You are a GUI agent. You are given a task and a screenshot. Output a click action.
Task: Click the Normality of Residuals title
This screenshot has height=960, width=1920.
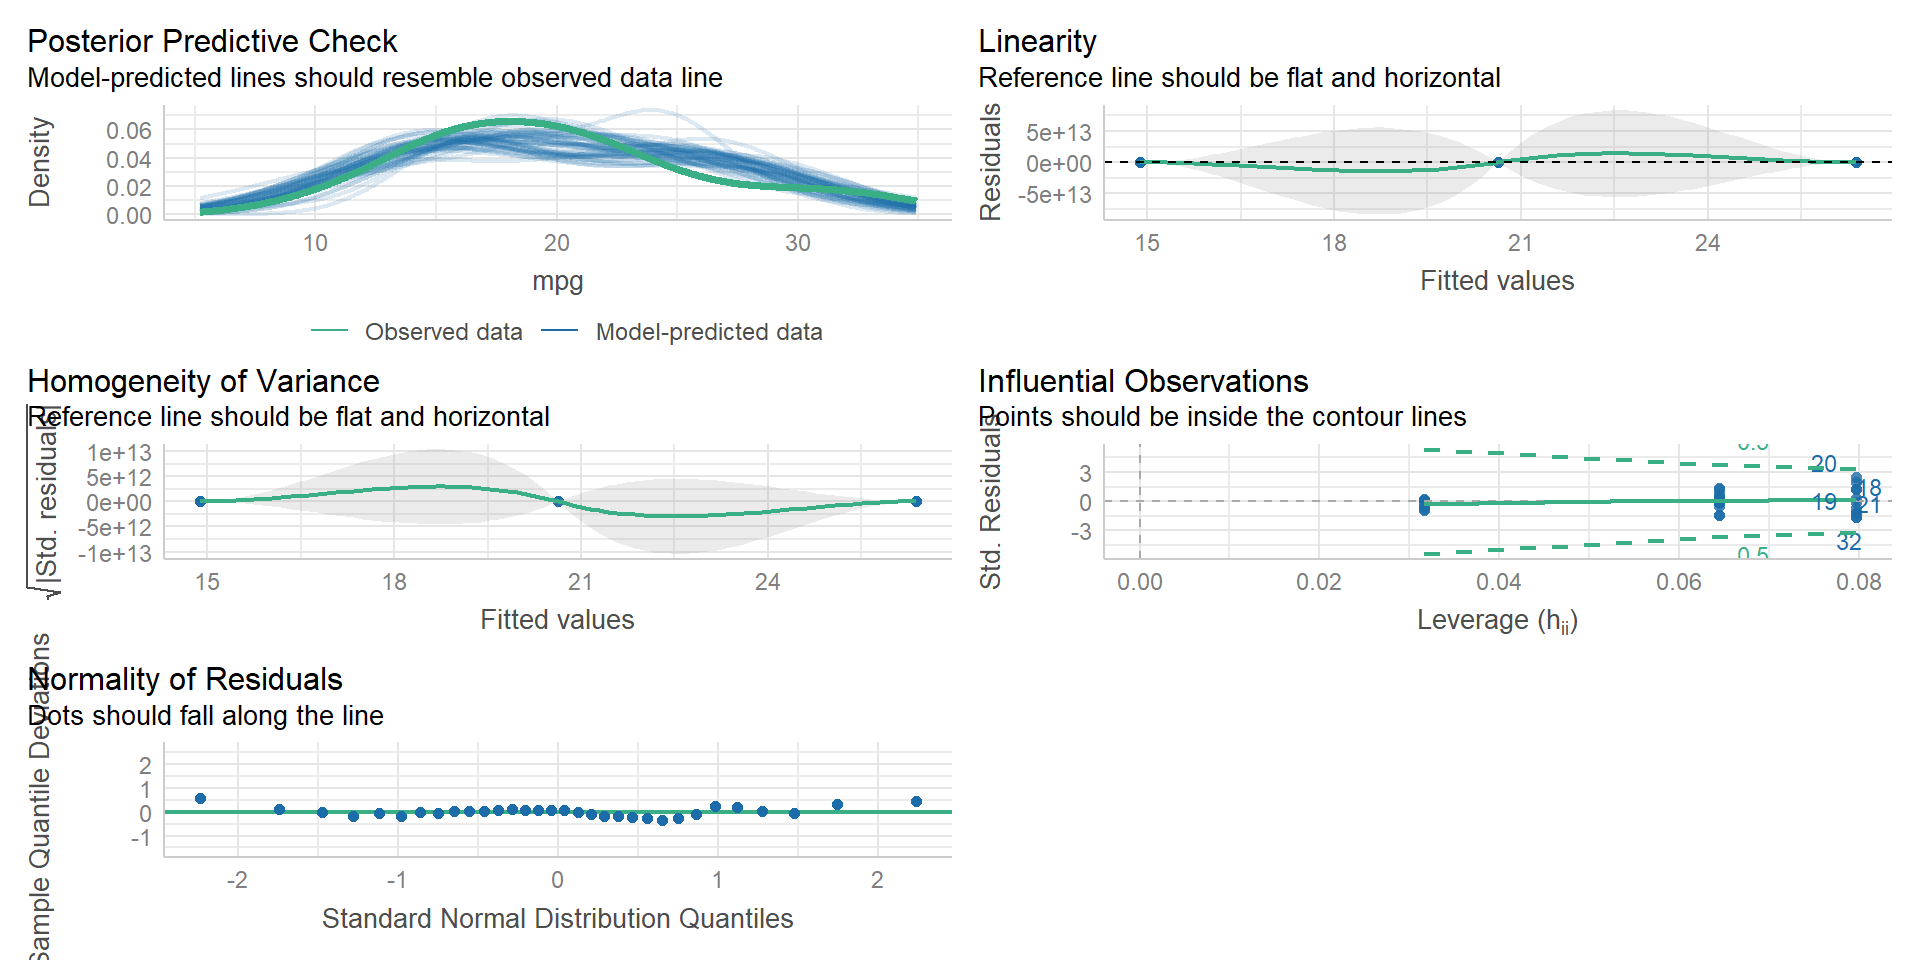[x=185, y=679]
